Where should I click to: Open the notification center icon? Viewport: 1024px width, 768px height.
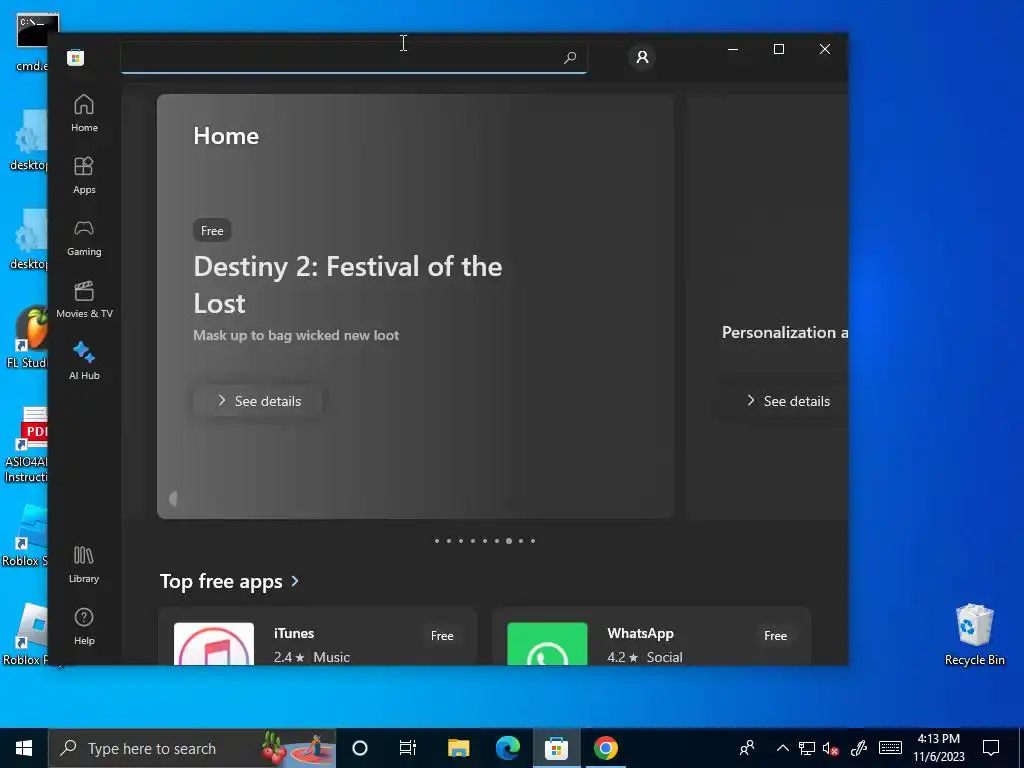(991, 748)
